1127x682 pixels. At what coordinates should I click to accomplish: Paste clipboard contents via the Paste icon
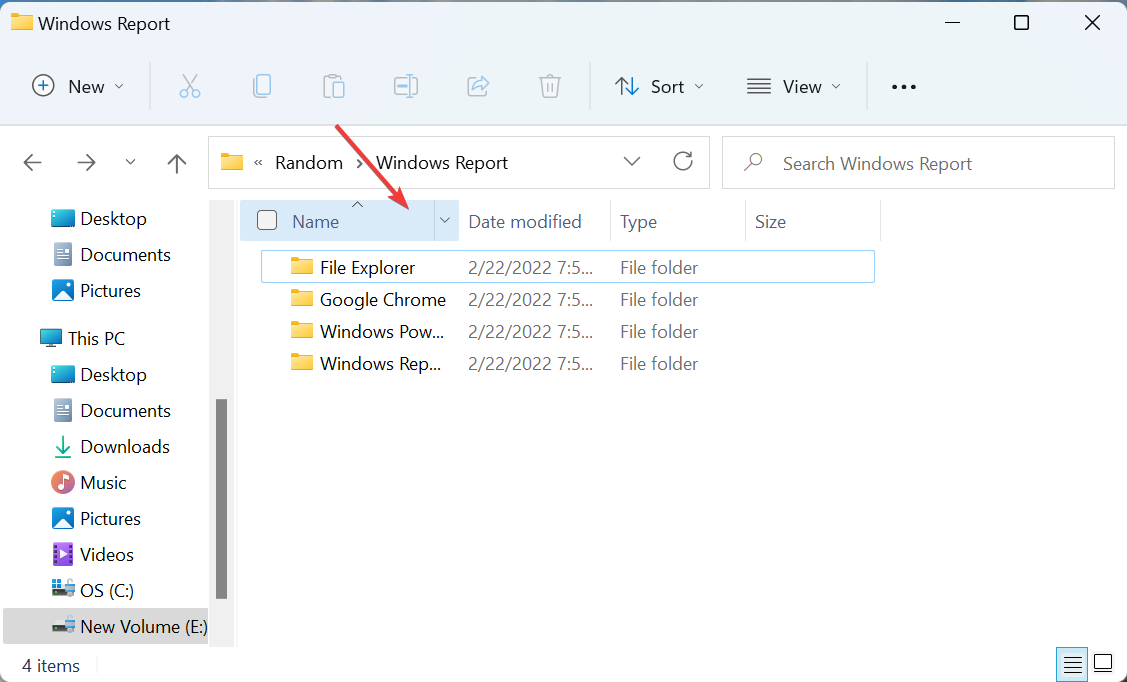pyautogui.click(x=334, y=86)
